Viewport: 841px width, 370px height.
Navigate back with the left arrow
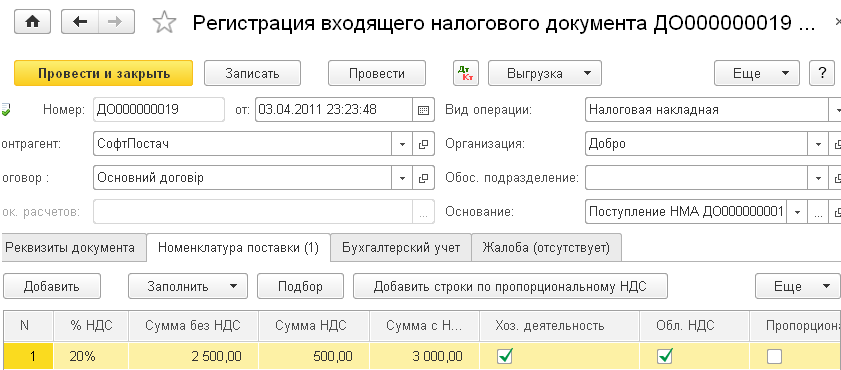tap(80, 21)
